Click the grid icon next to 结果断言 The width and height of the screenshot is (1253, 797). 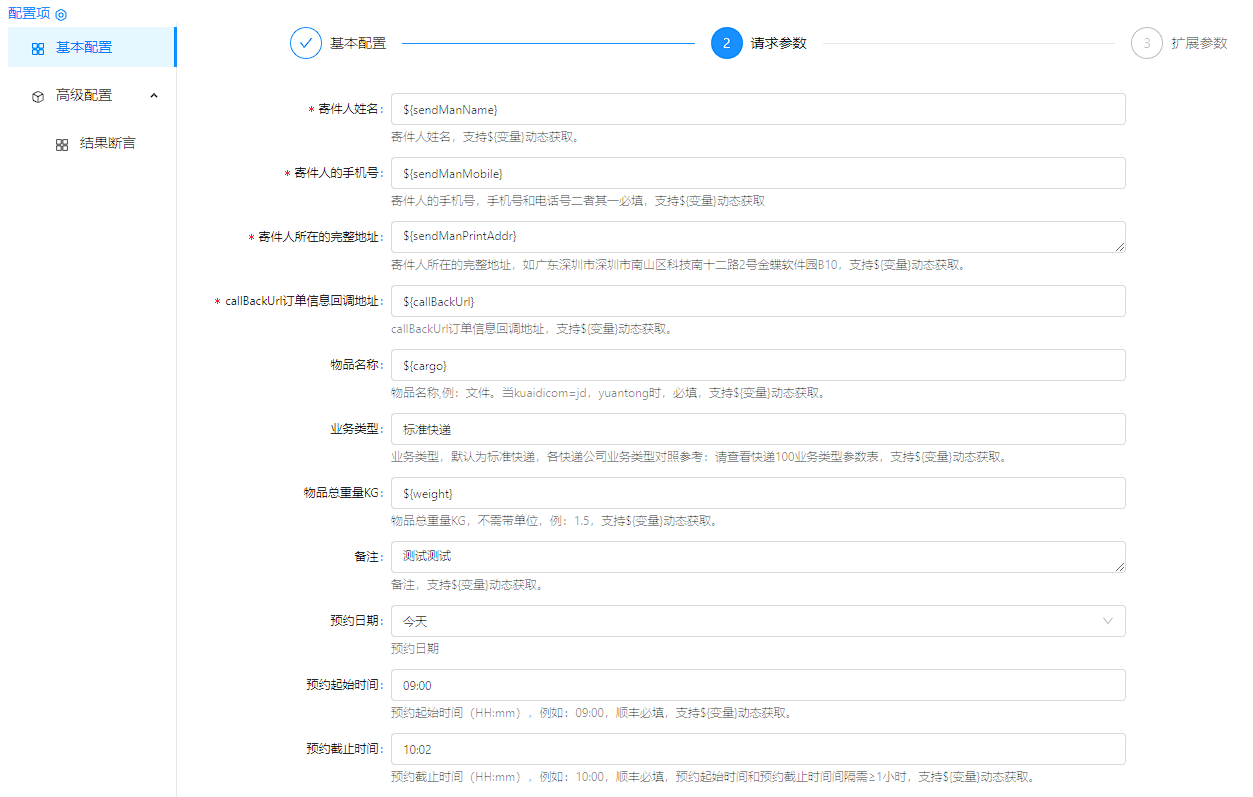click(x=62, y=144)
